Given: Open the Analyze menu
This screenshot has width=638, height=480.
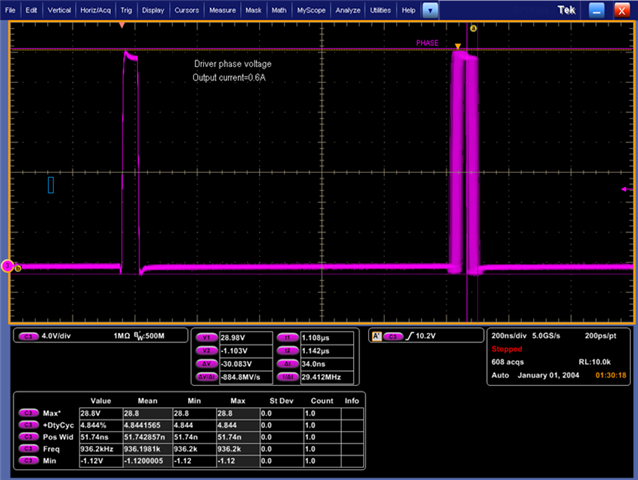Looking at the screenshot, I should (x=348, y=10).
